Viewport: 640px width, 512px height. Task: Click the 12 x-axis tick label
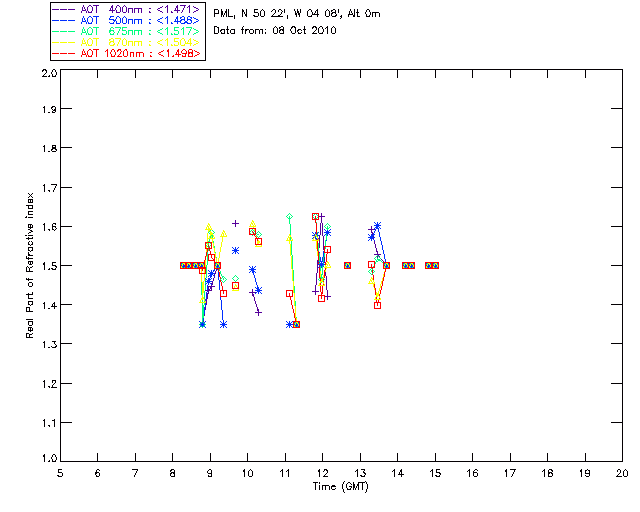pos(322,473)
